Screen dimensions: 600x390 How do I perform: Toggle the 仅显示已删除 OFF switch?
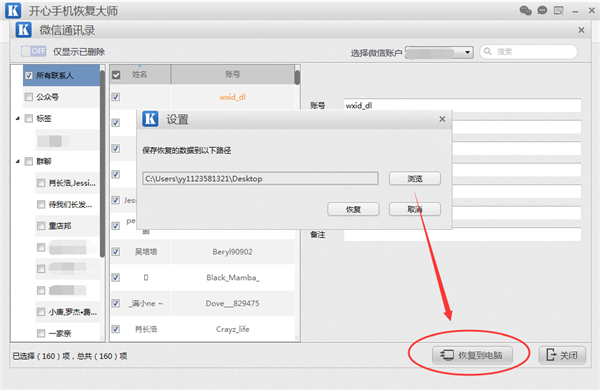tap(34, 51)
